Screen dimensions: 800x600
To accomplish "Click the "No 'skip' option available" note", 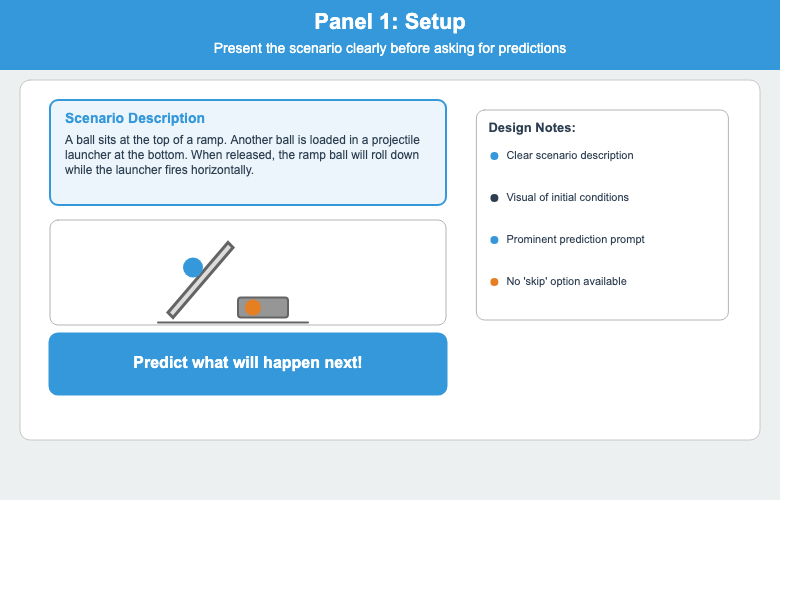I will point(566,282).
